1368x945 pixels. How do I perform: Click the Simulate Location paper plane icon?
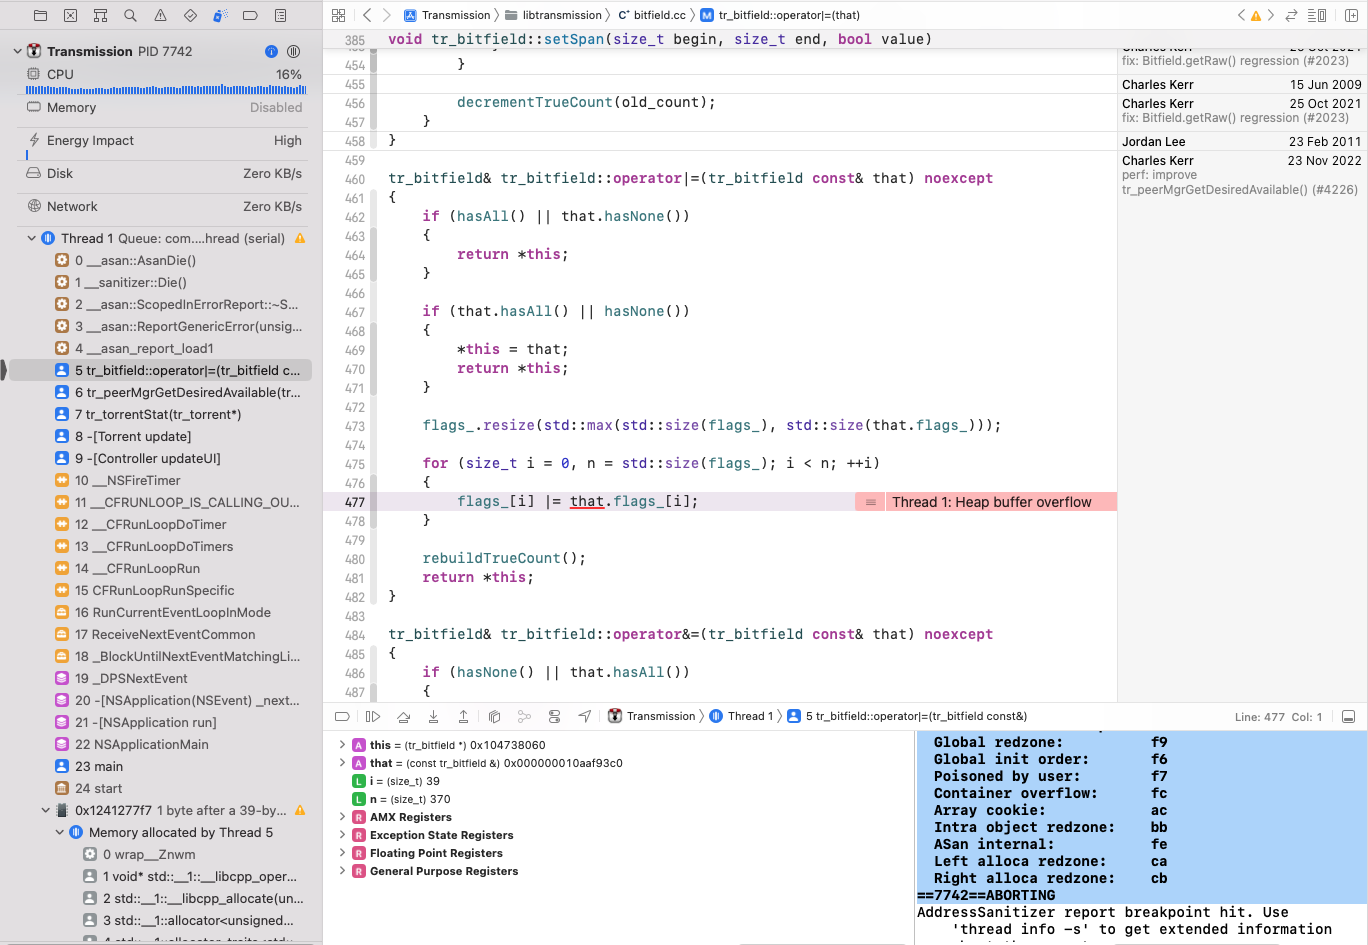585,716
